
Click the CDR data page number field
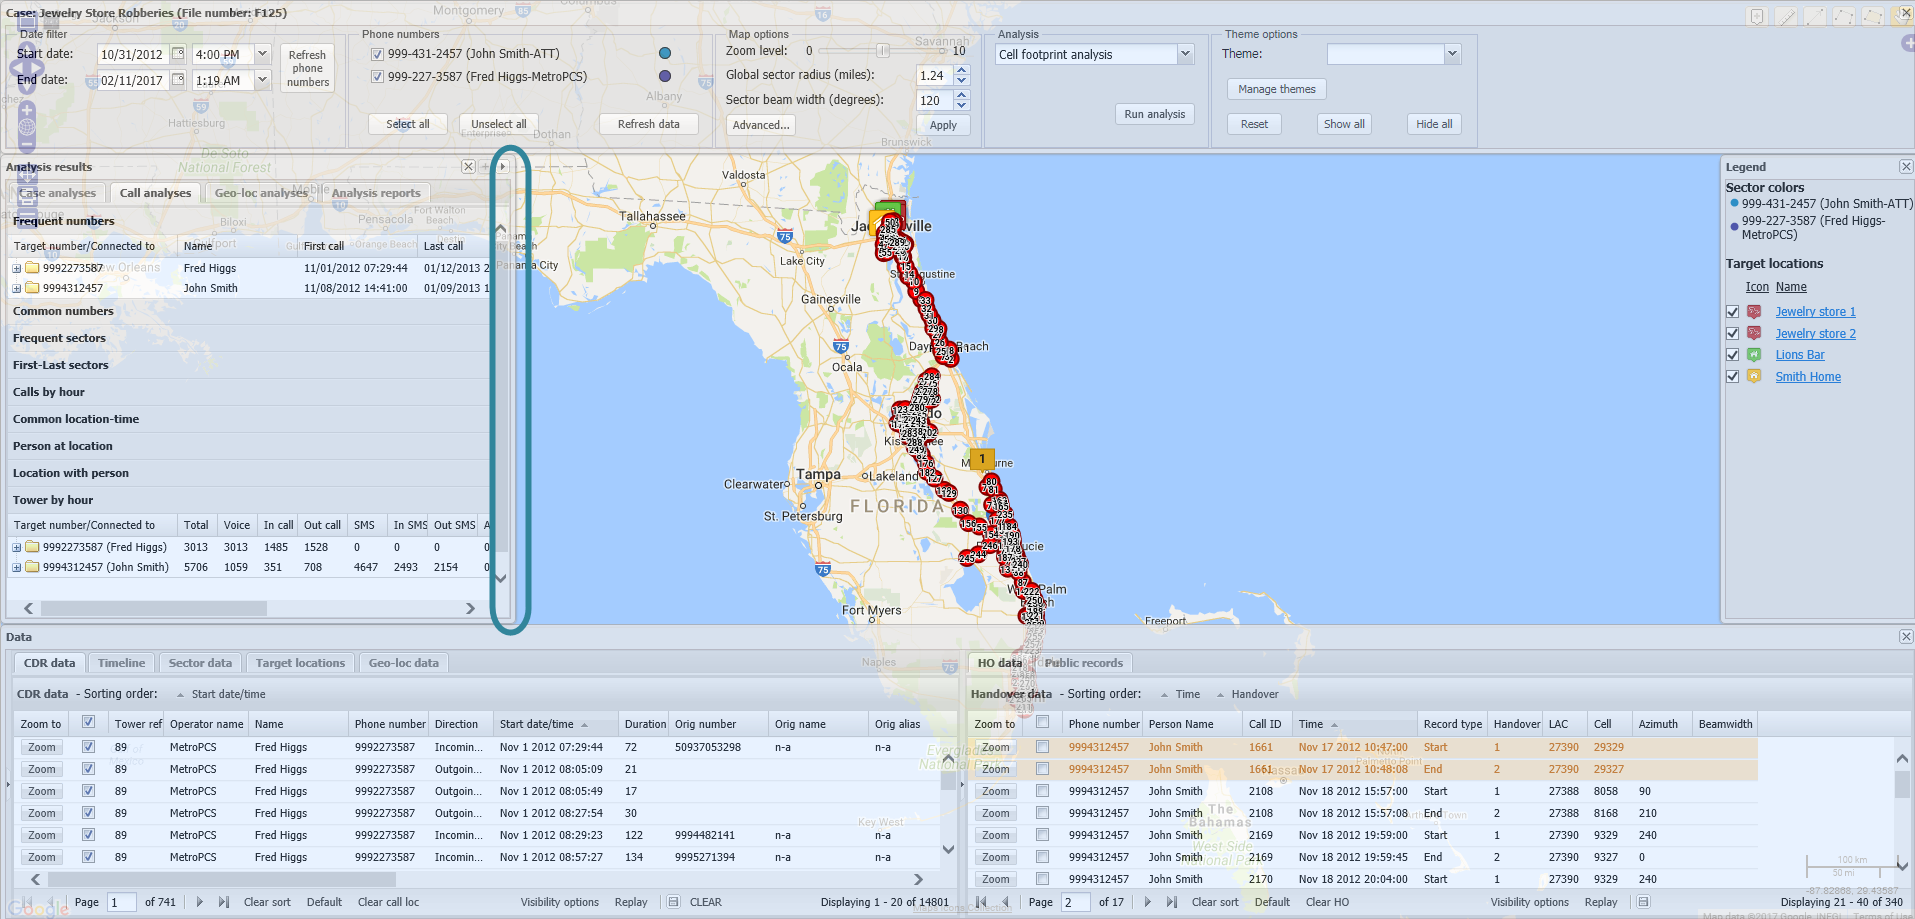tap(121, 901)
